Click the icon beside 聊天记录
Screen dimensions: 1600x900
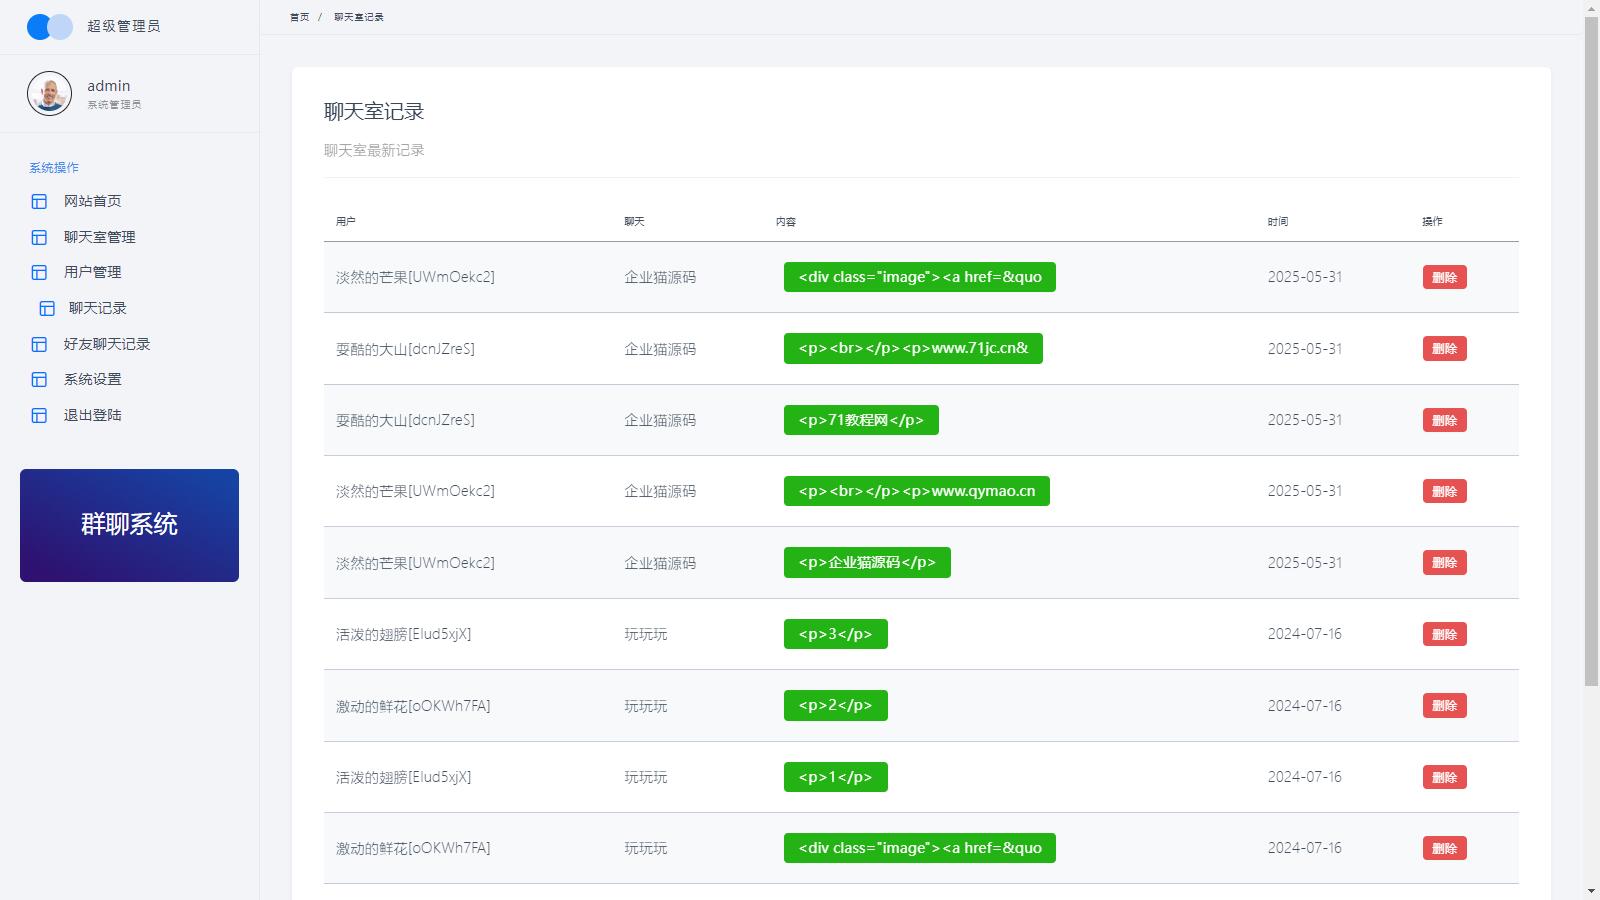[47, 308]
